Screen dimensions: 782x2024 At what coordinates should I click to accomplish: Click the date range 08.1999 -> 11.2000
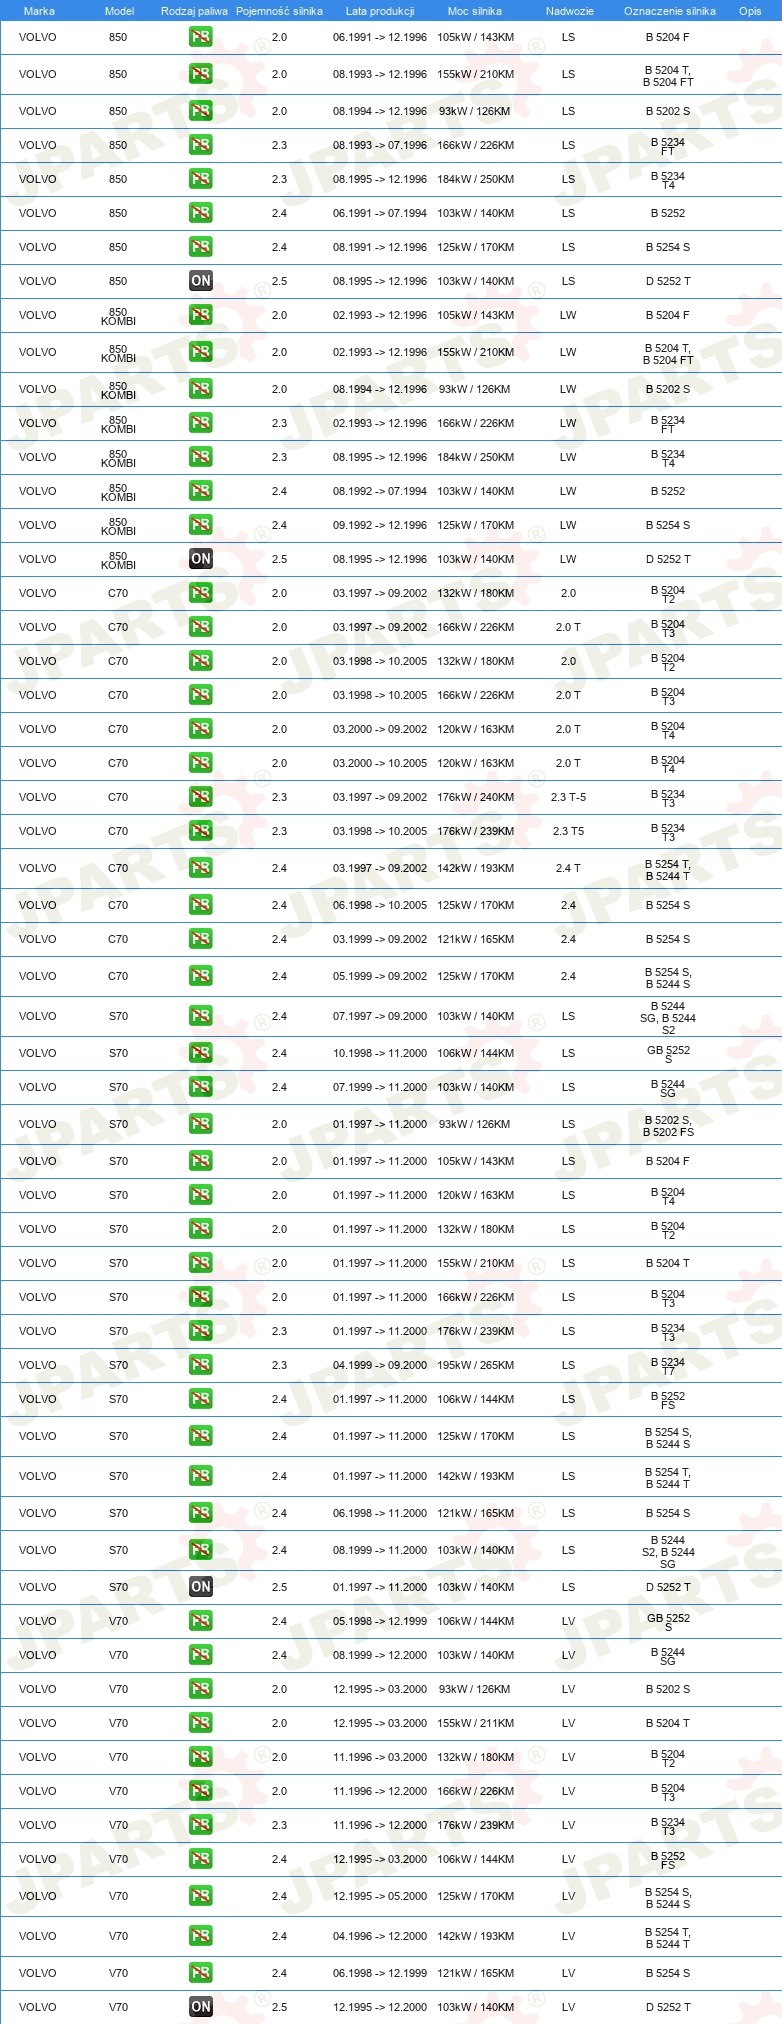[x=380, y=1550]
